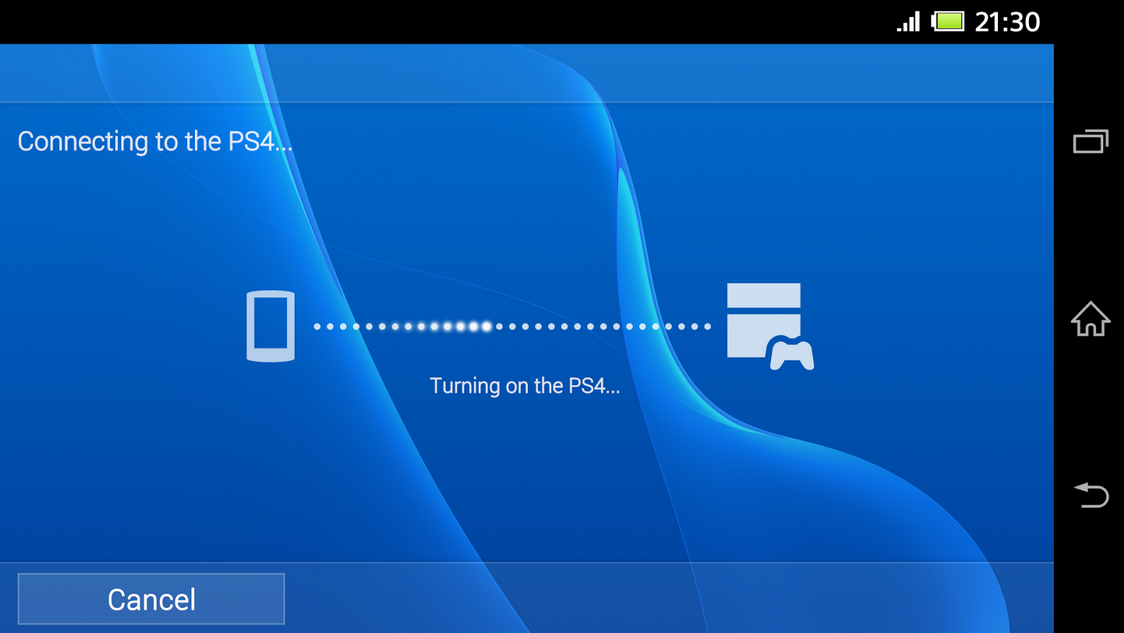The image size is (1124, 633).
Task: Click the 'Connecting to the PS4...' heading
Action: point(155,142)
